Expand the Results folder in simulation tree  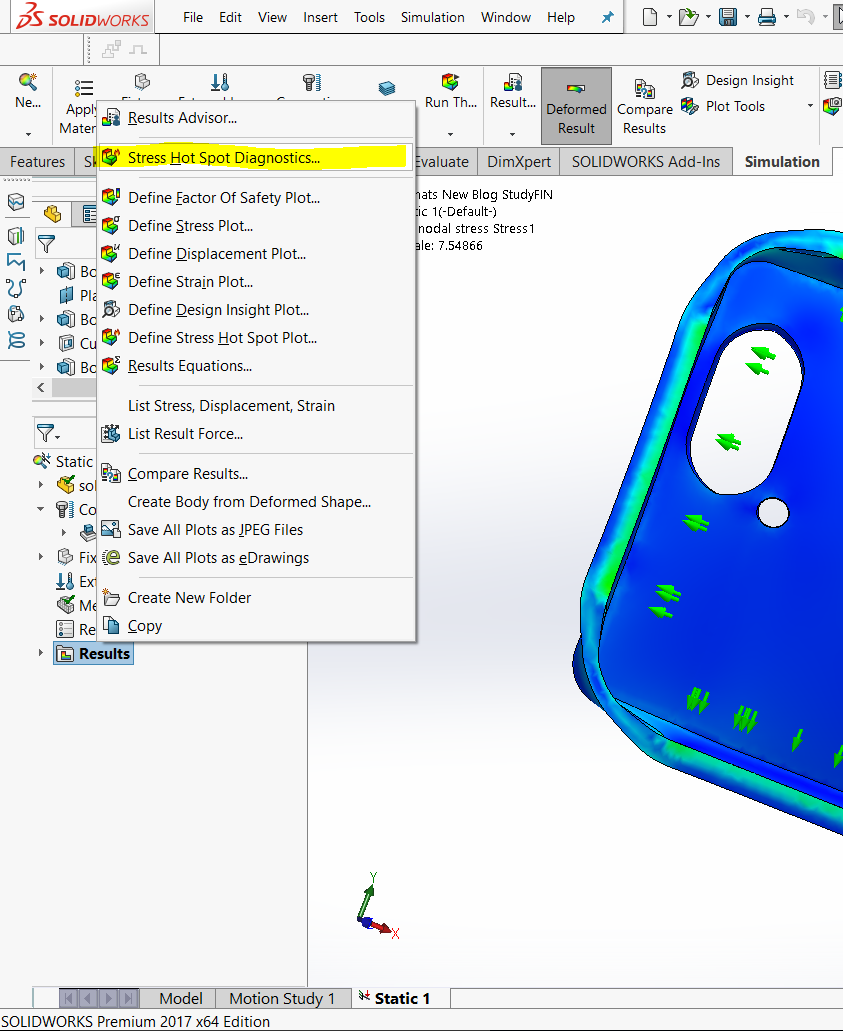pyautogui.click(x=41, y=653)
